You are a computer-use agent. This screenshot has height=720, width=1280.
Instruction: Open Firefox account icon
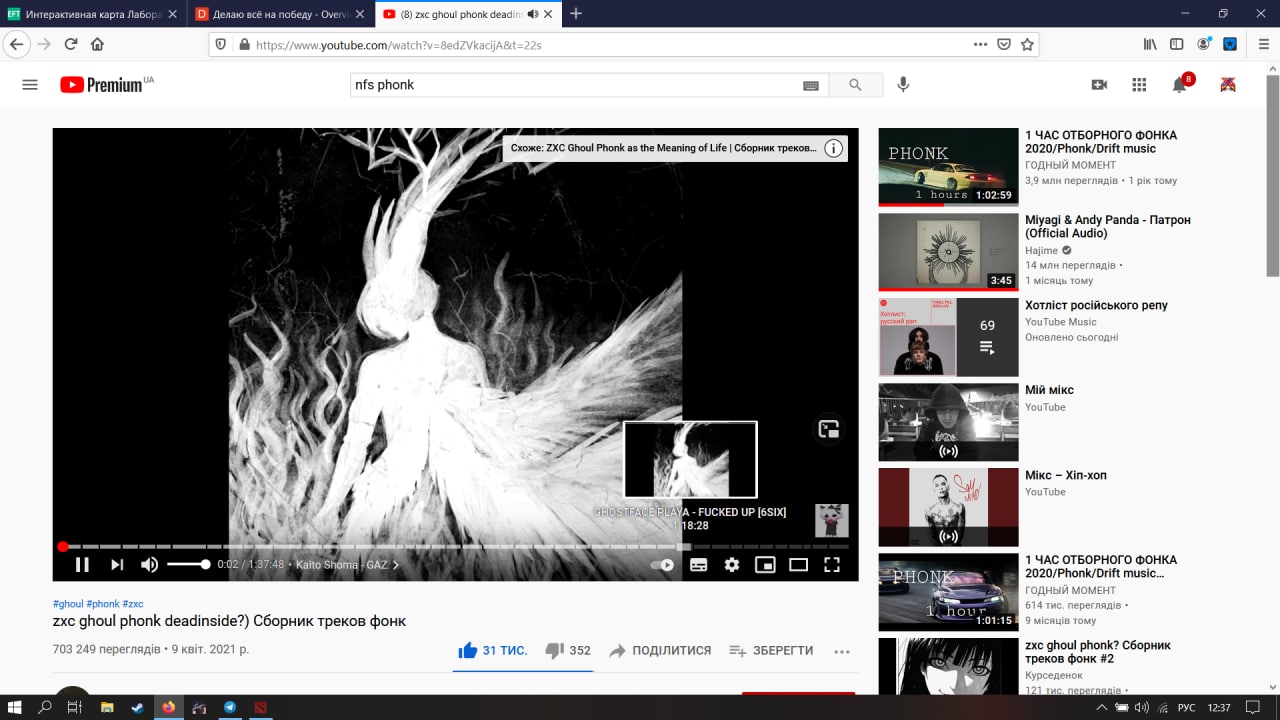click(x=1204, y=44)
